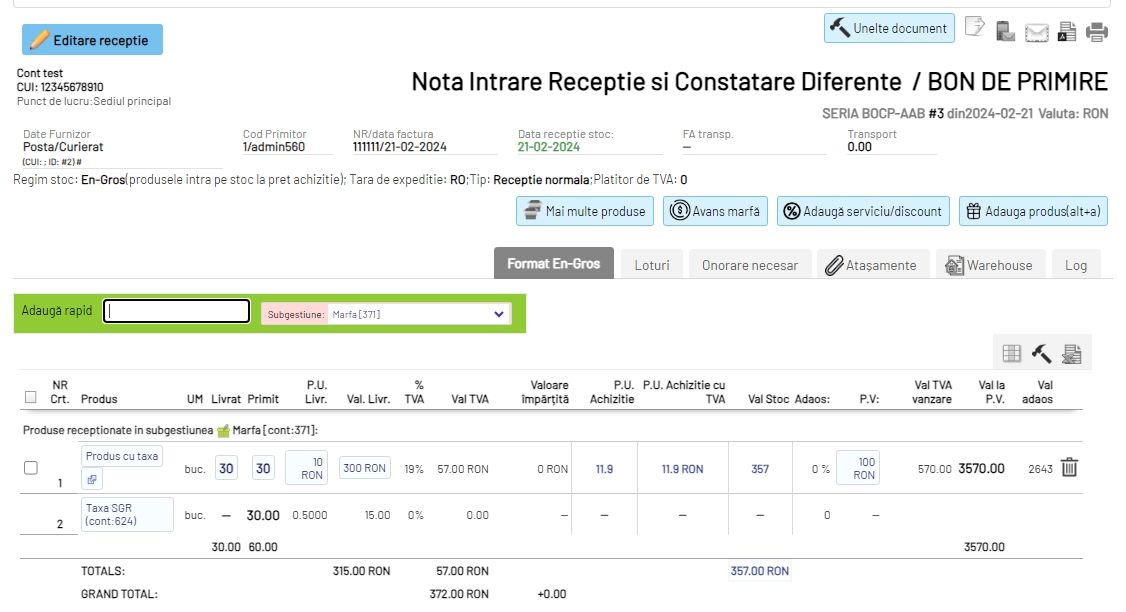Open Unelte document menu

(889, 29)
